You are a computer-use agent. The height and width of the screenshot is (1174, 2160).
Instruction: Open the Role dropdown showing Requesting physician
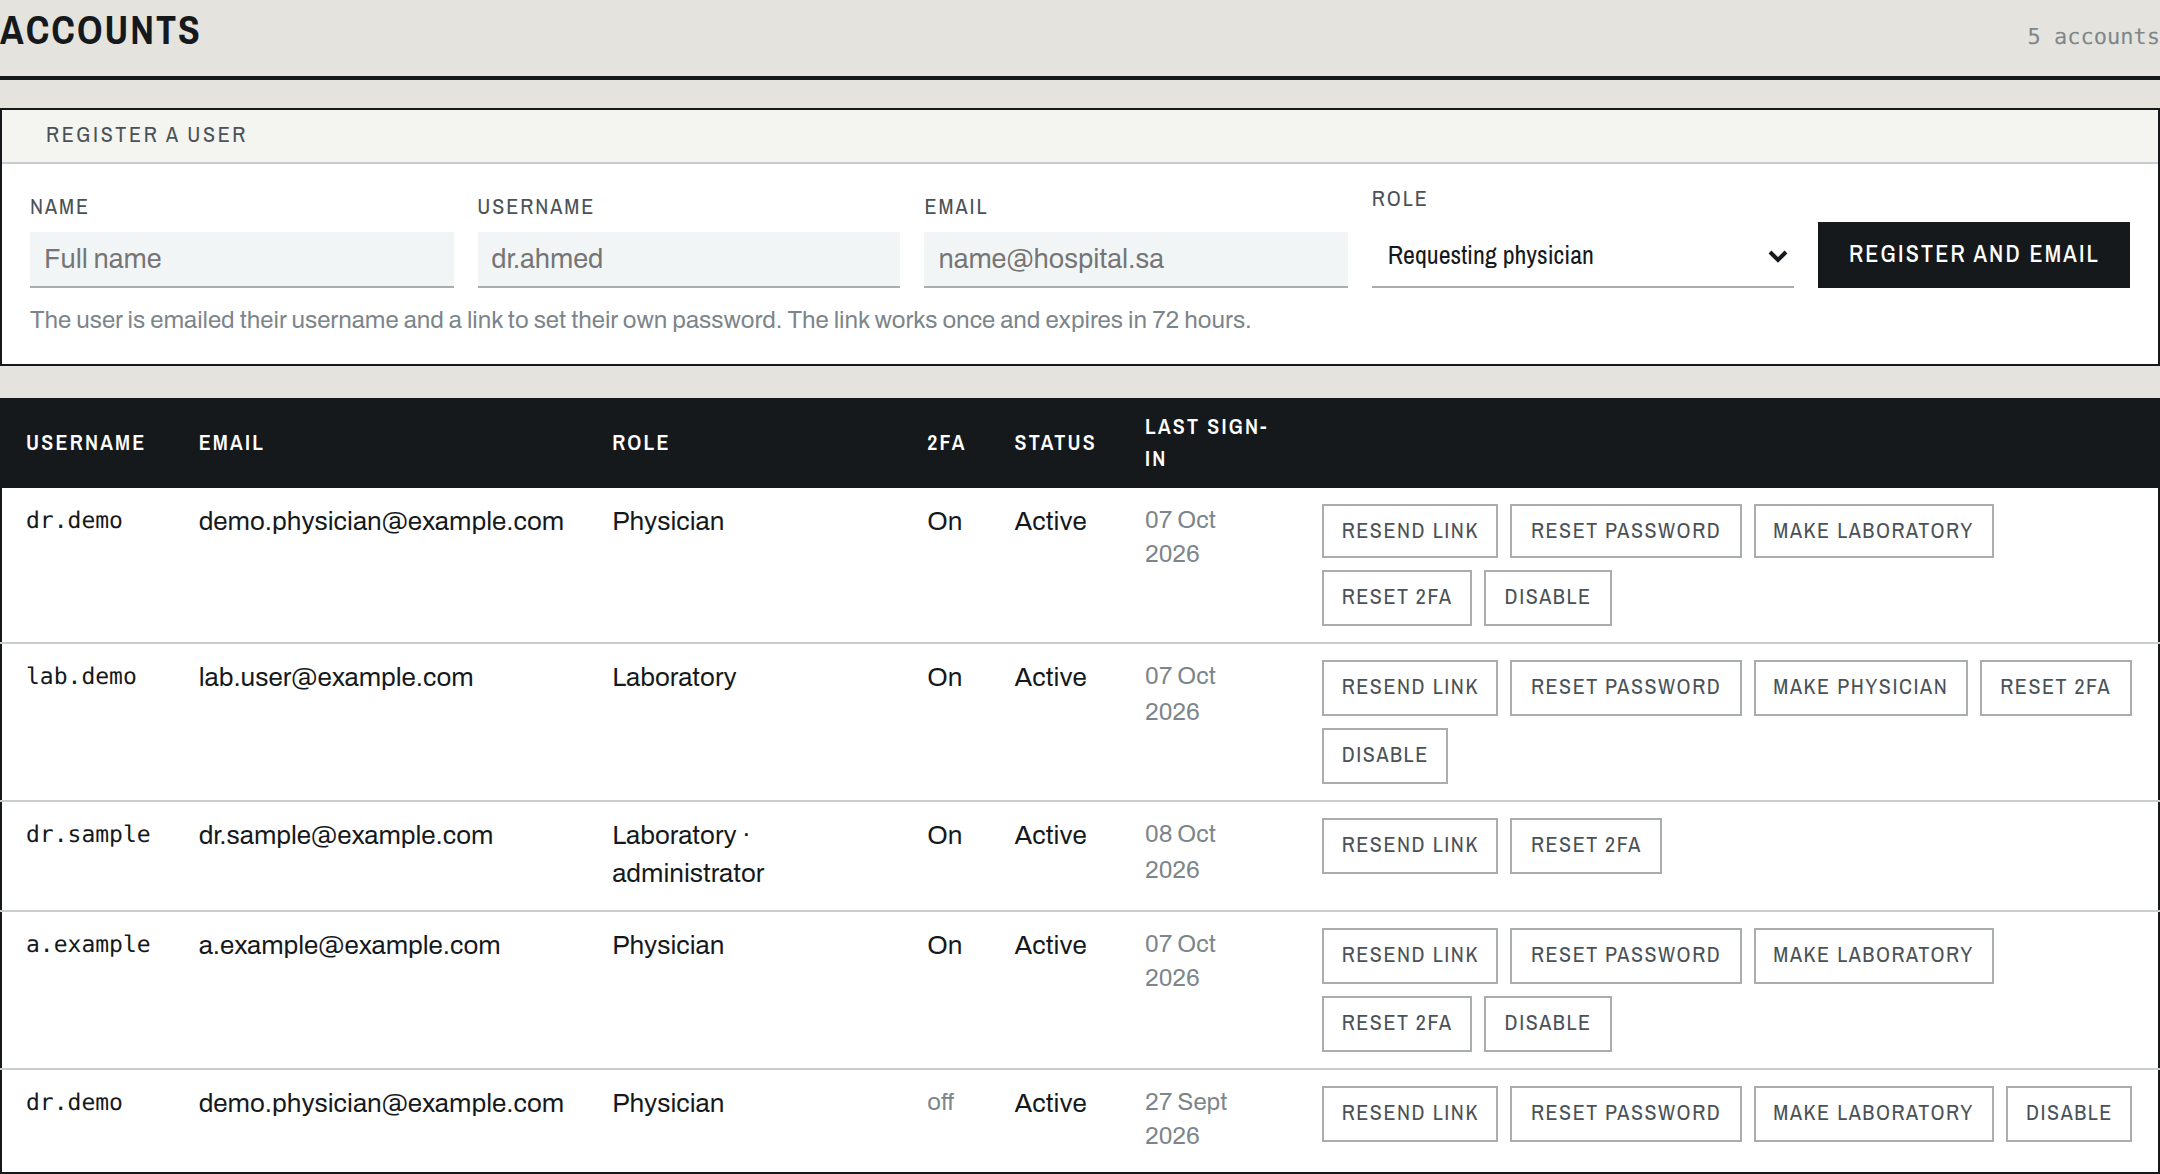(x=1582, y=256)
